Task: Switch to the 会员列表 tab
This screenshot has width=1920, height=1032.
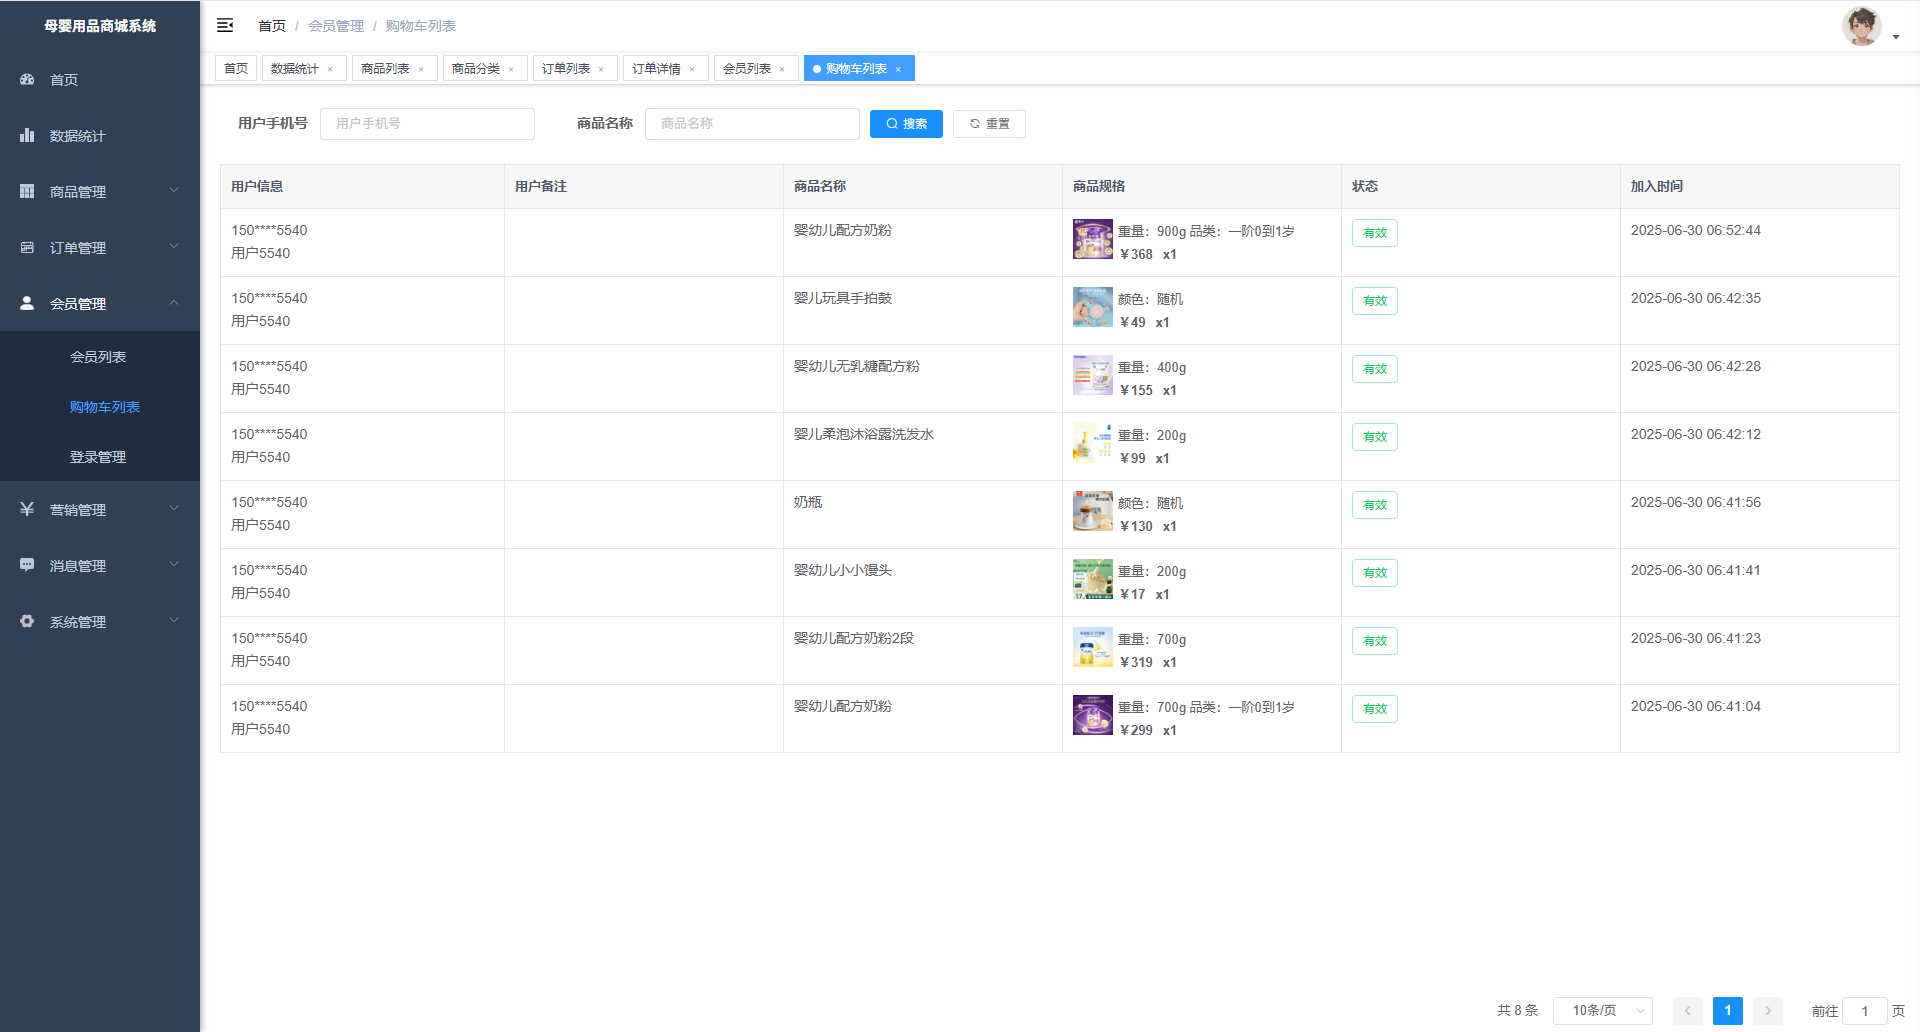Action: point(747,68)
